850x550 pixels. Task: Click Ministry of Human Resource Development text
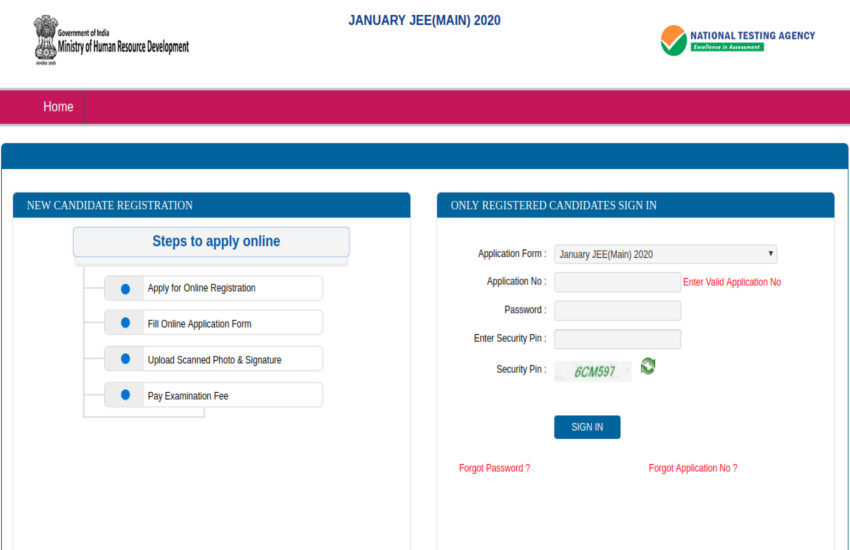click(124, 47)
